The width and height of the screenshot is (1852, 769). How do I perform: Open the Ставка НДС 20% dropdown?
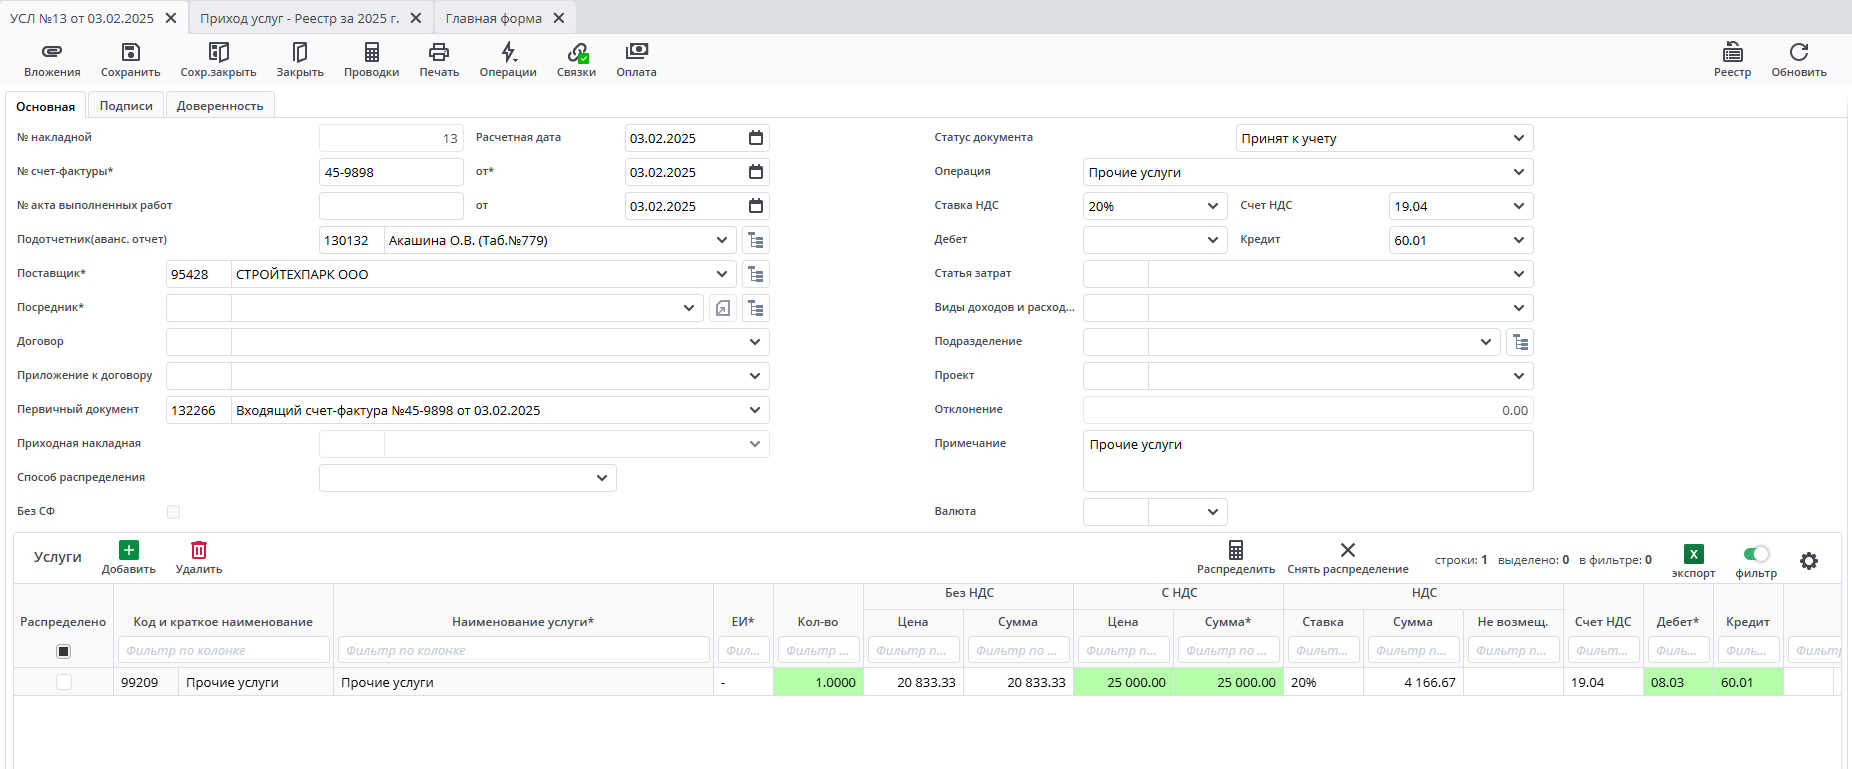coord(1212,206)
